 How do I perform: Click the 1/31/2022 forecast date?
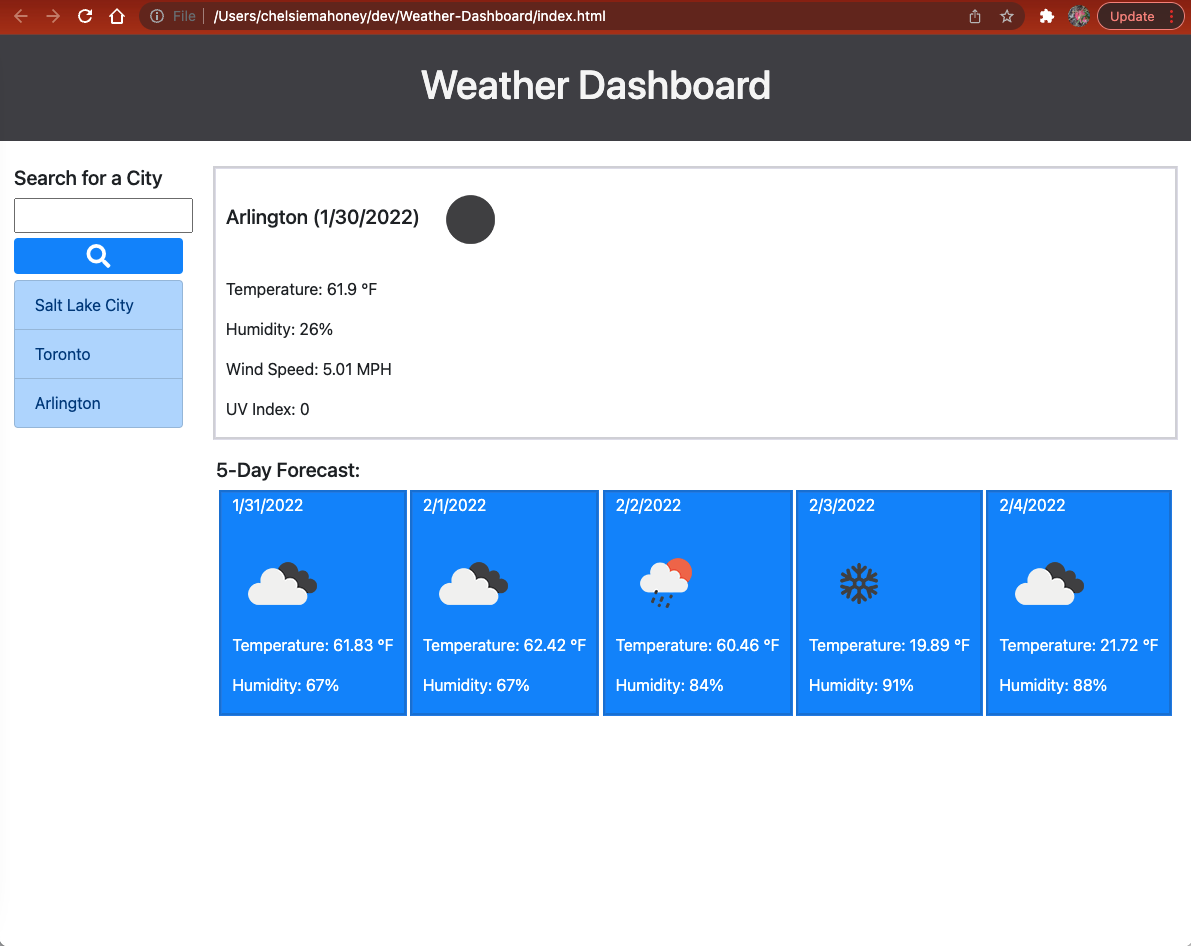[267, 505]
